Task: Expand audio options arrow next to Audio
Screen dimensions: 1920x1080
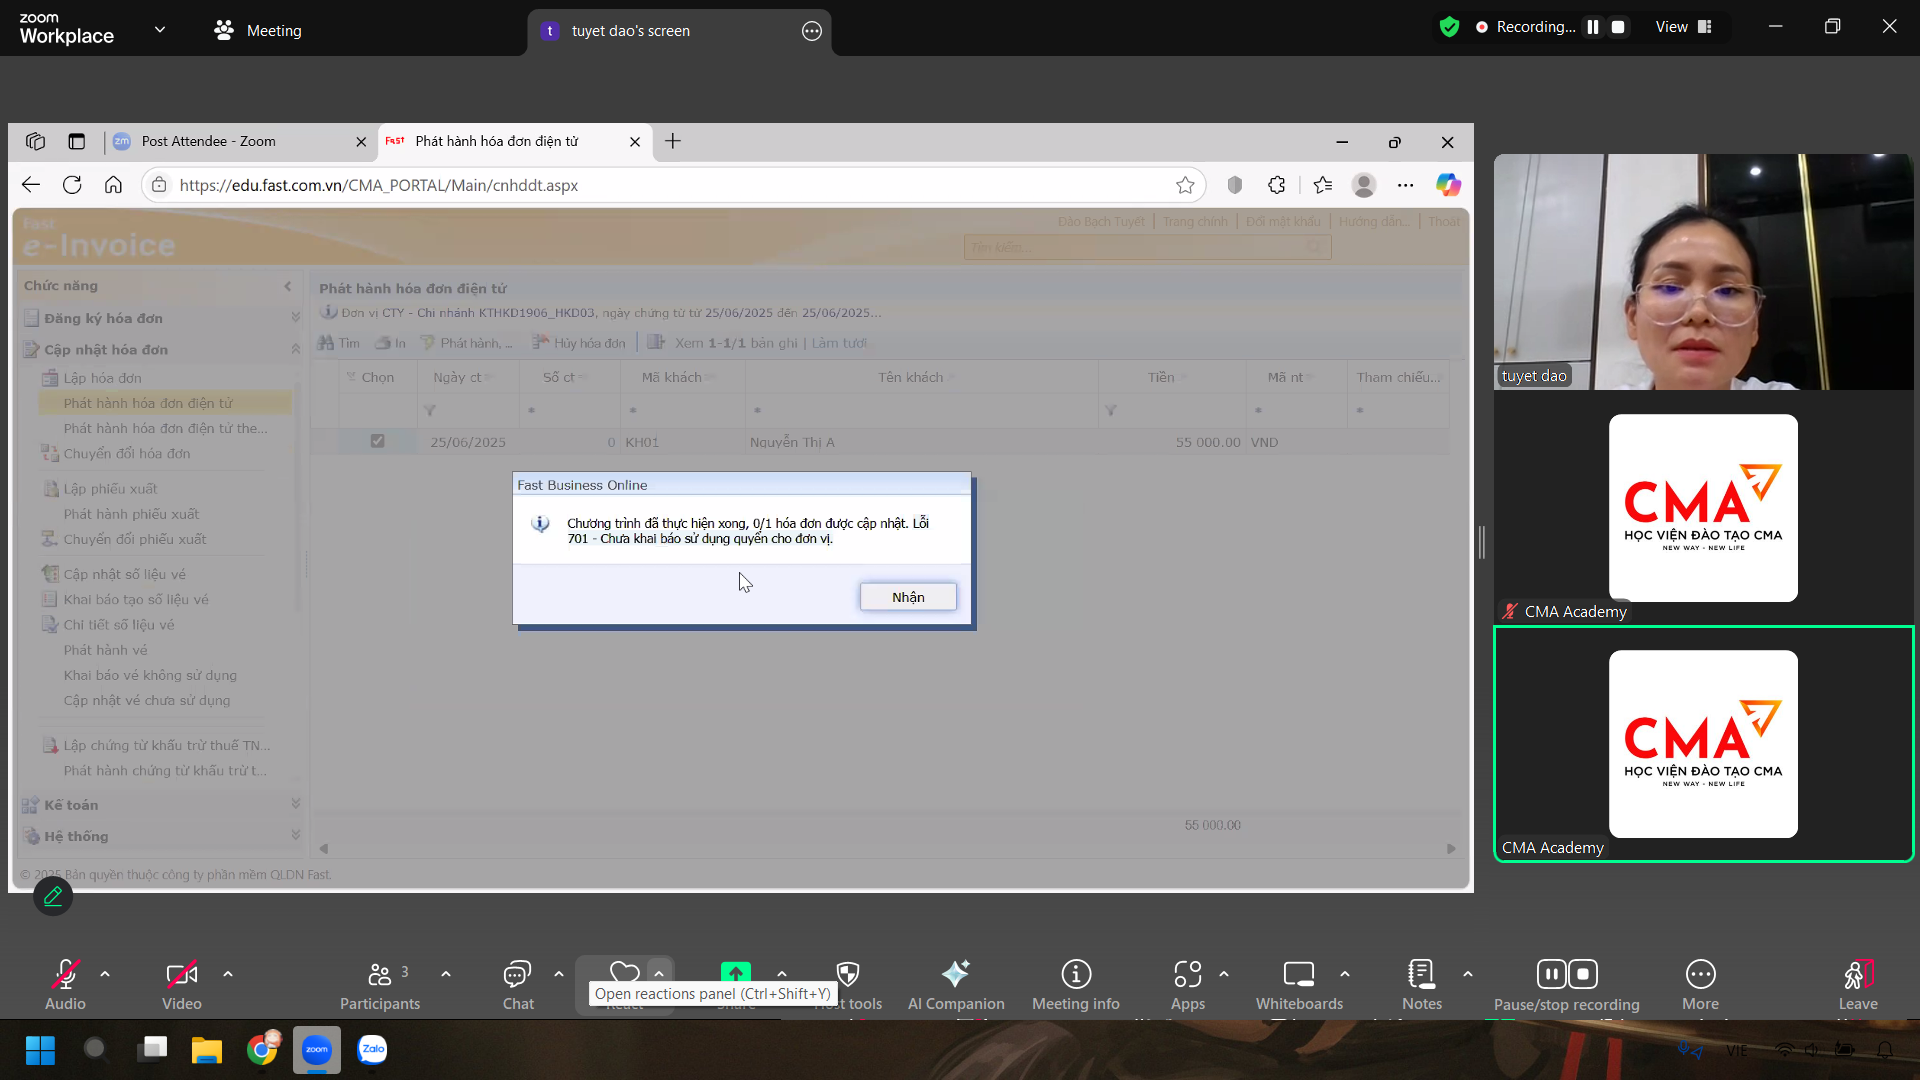Action: click(x=105, y=974)
